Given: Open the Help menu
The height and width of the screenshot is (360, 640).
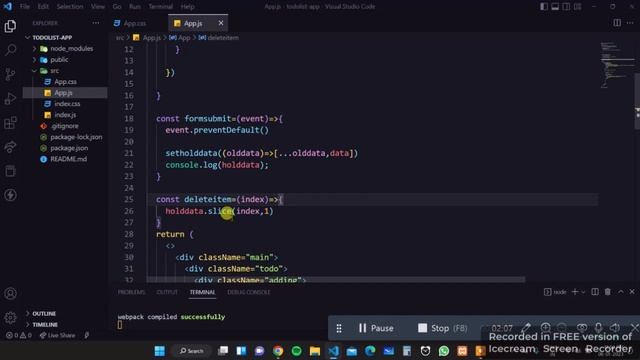Looking at the screenshot, I should (187, 7).
